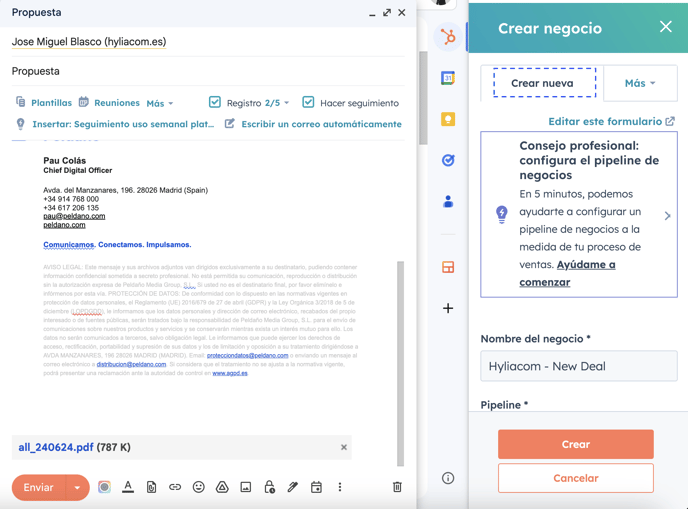Click the pau@peldano.com email link
The width and height of the screenshot is (688, 509).
74,216
